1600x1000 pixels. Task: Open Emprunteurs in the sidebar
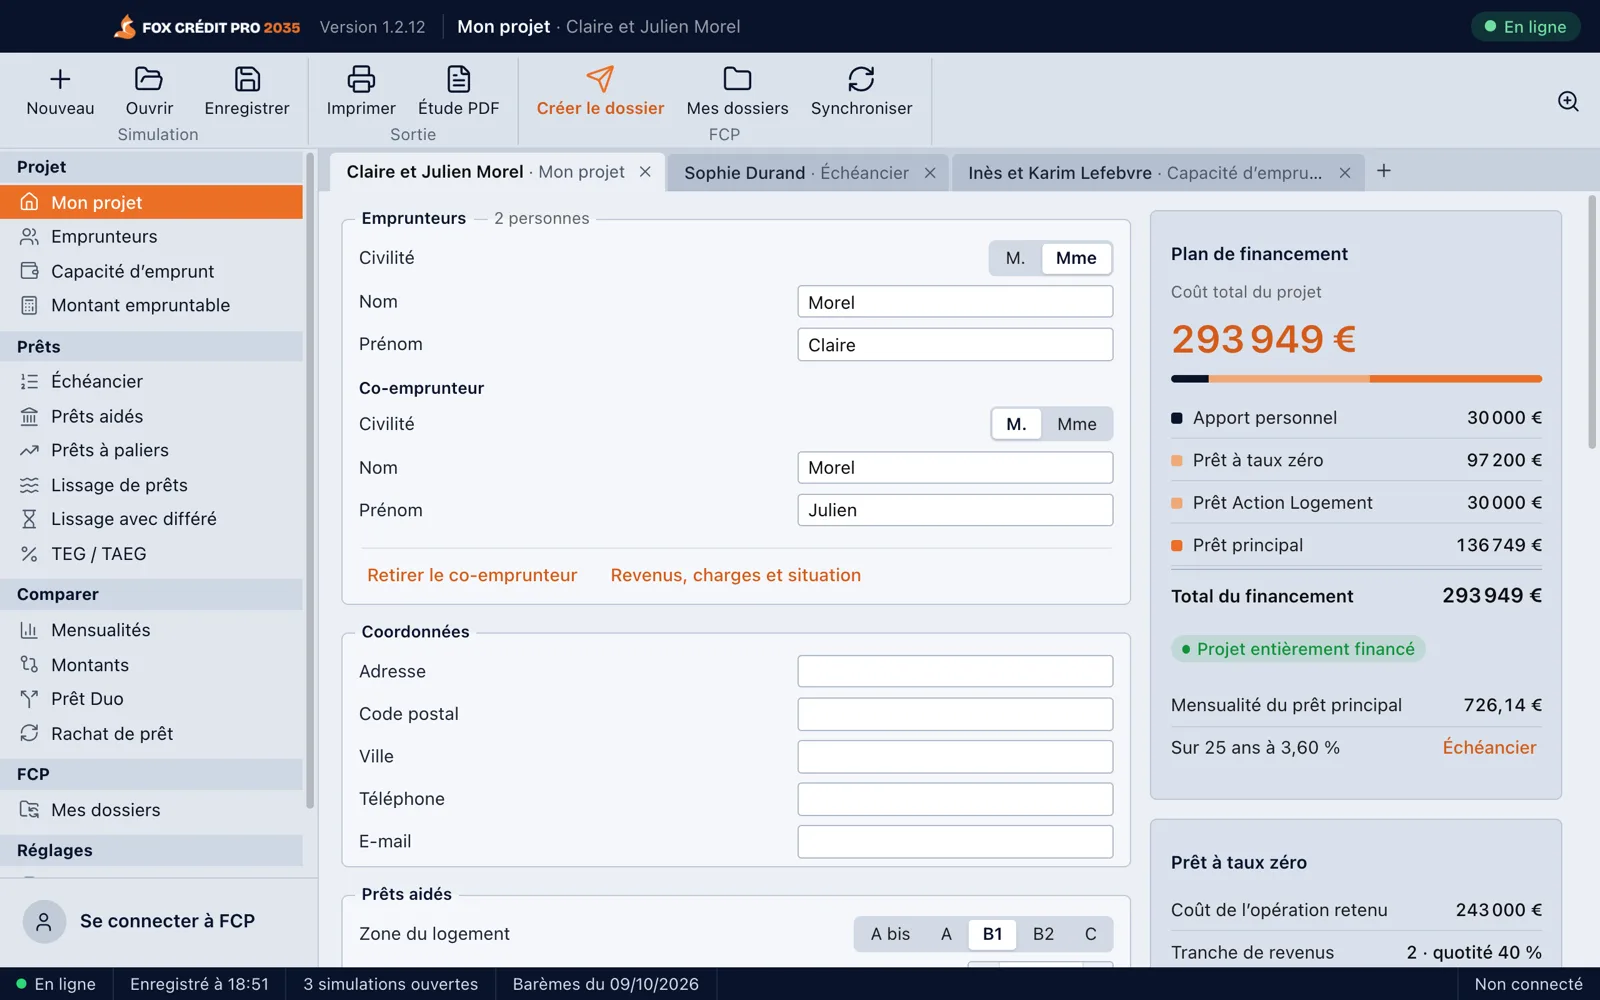click(x=152, y=237)
